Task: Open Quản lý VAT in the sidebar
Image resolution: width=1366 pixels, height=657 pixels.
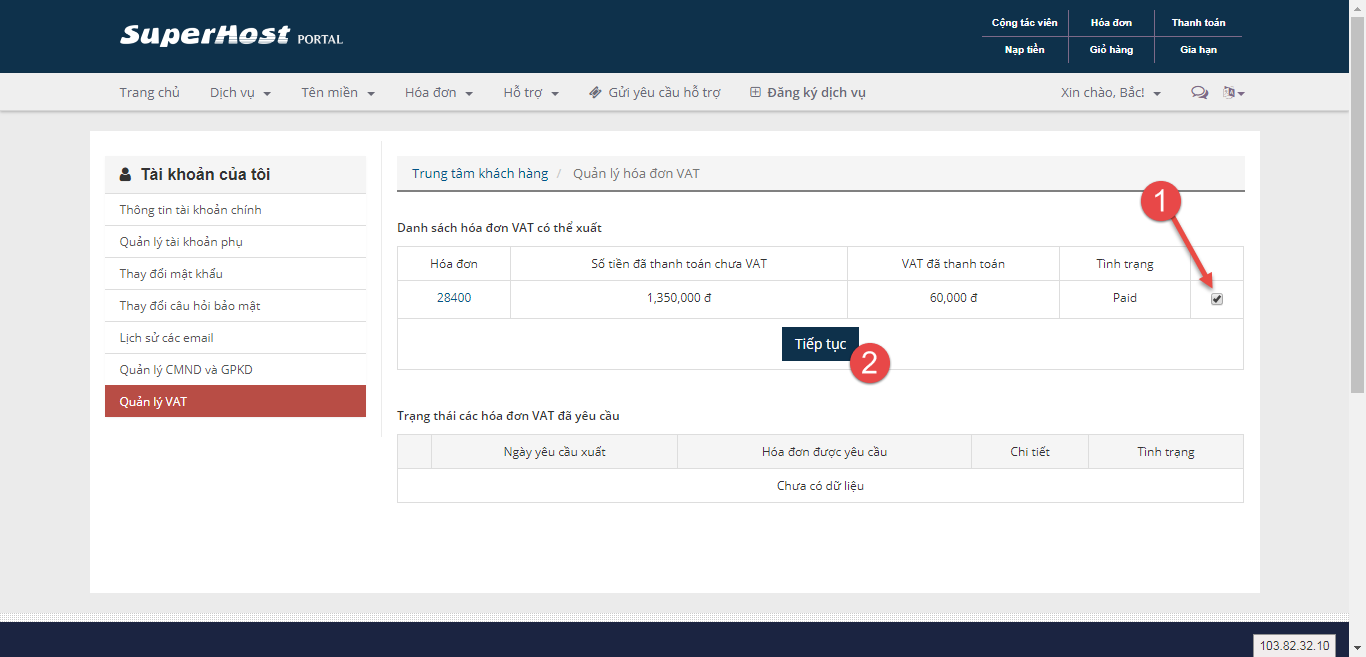Action: click(x=235, y=402)
